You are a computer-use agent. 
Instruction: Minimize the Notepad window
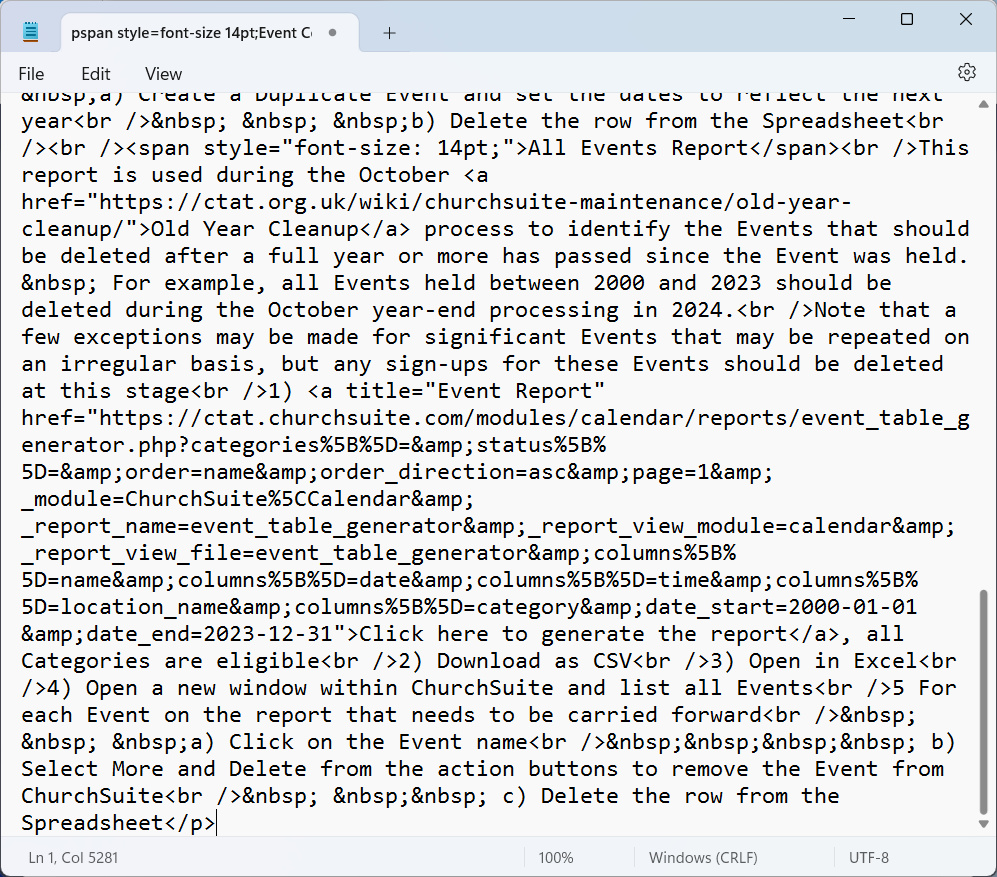pos(849,19)
